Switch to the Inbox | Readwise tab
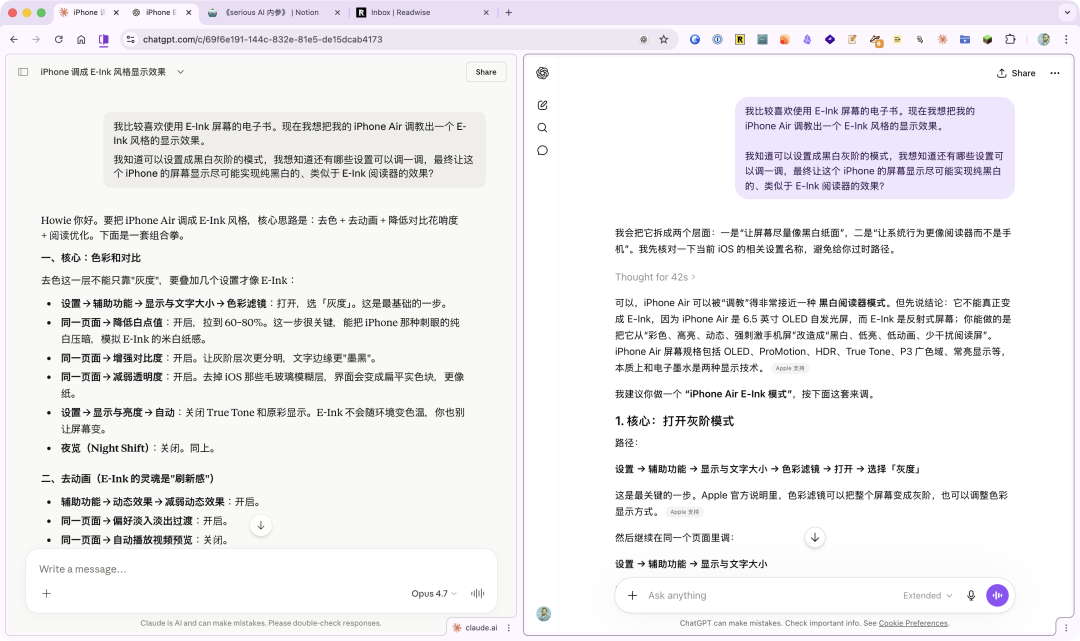 422,12
